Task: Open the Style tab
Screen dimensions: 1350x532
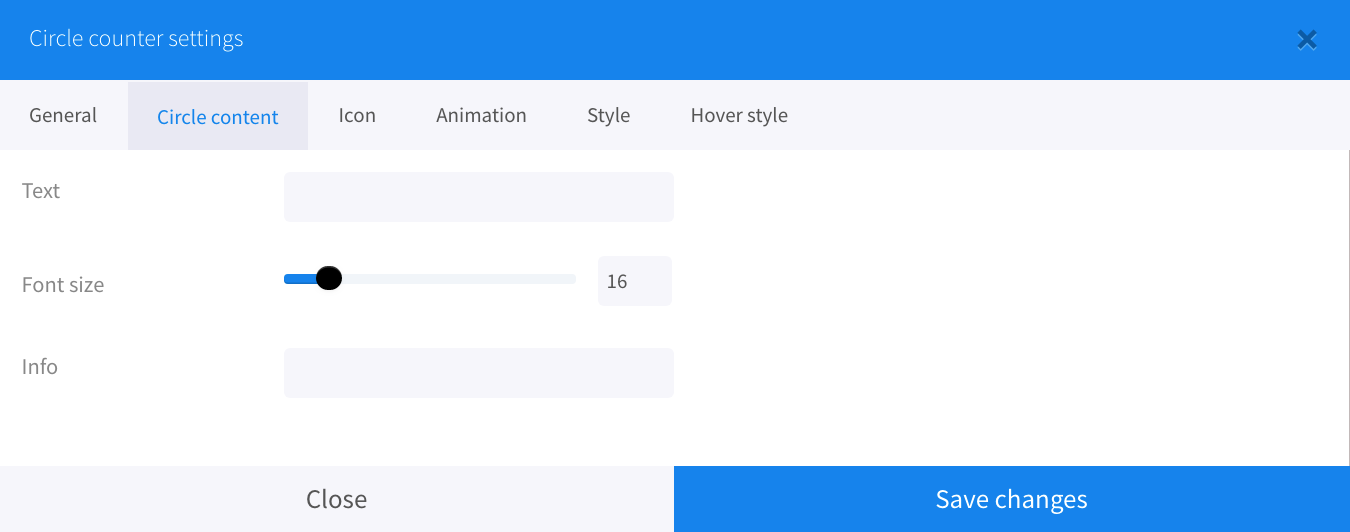Action: coord(608,115)
